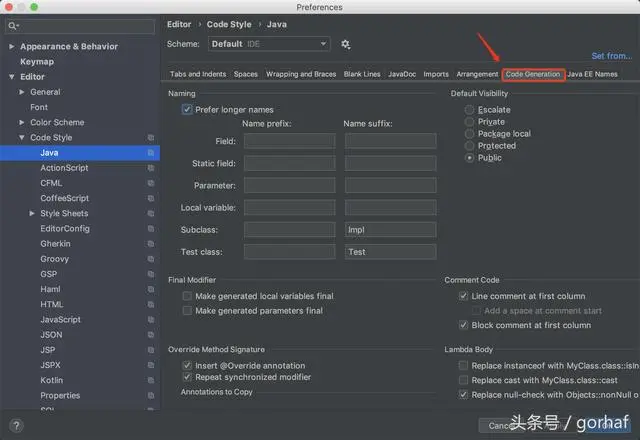Image resolution: width=640 pixels, height=440 pixels.
Task: Select Keymap in the sidebar
Action: tap(37, 62)
